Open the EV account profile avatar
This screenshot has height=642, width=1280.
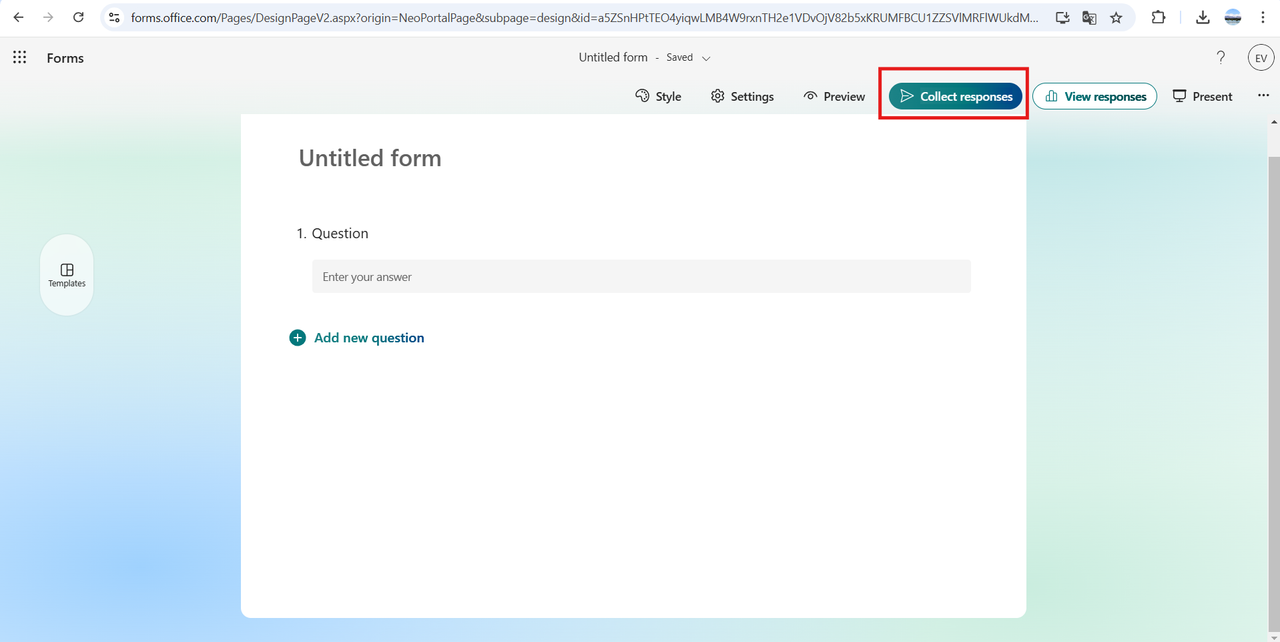coord(1260,58)
